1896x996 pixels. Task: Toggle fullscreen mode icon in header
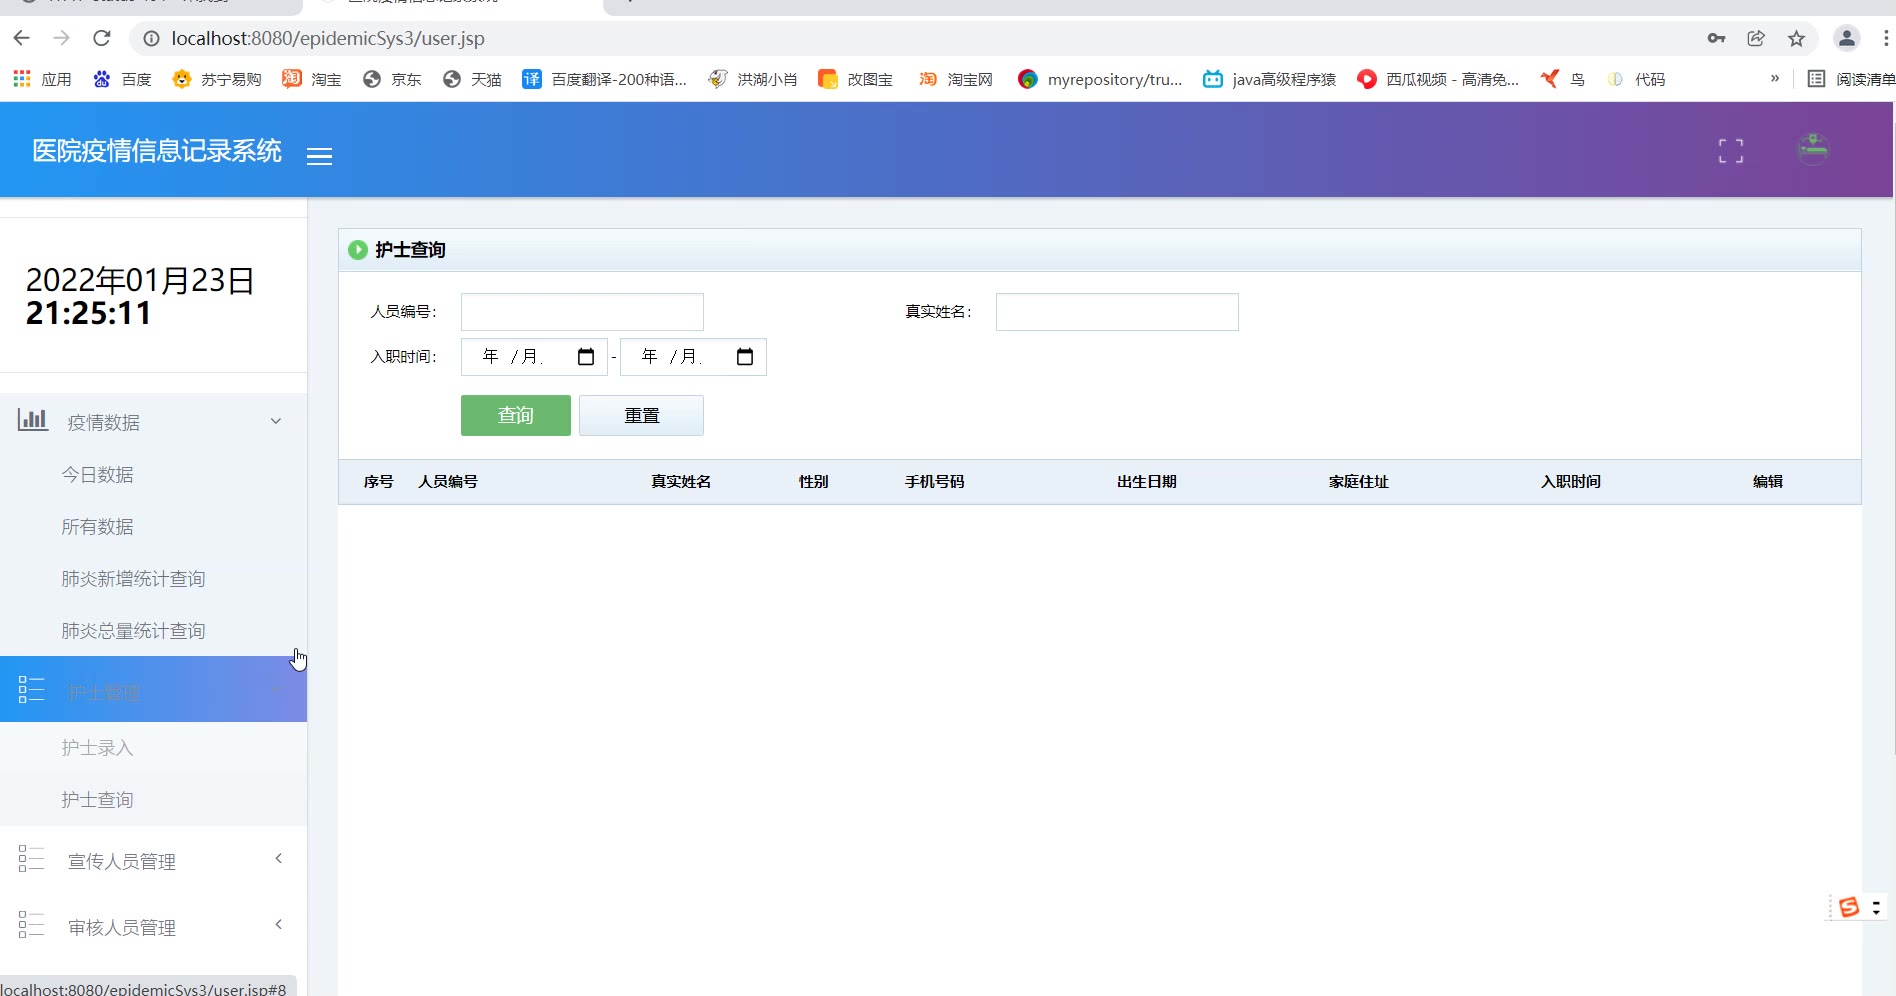pos(1730,151)
